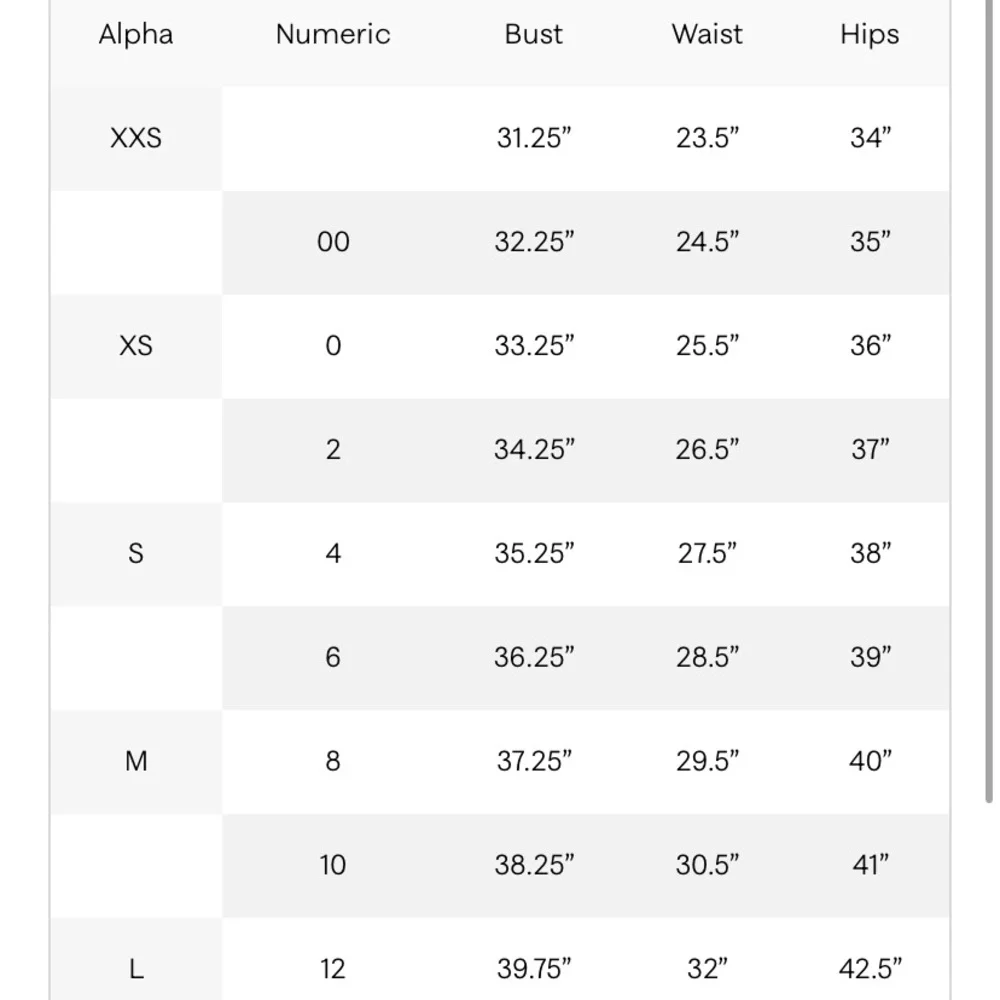Click the 37.25" bust value
Image resolution: width=1000 pixels, height=1000 pixels.
(x=534, y=761)
